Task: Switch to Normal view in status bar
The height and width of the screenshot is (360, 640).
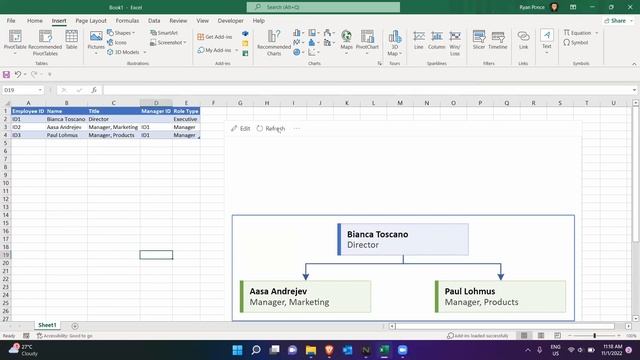Action: (x=524, y=336)
